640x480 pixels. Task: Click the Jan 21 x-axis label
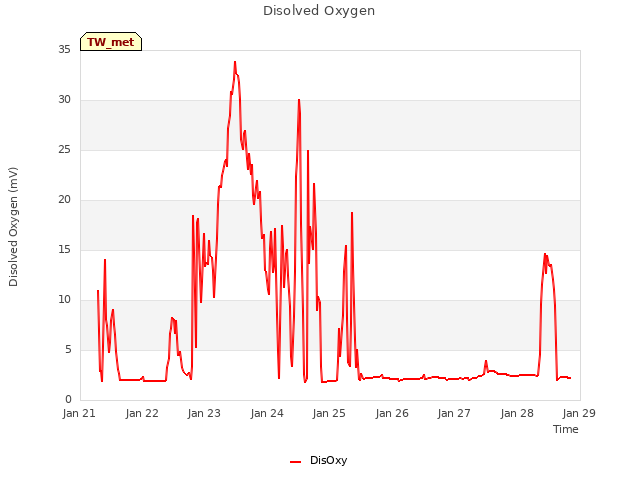(79, 413)
